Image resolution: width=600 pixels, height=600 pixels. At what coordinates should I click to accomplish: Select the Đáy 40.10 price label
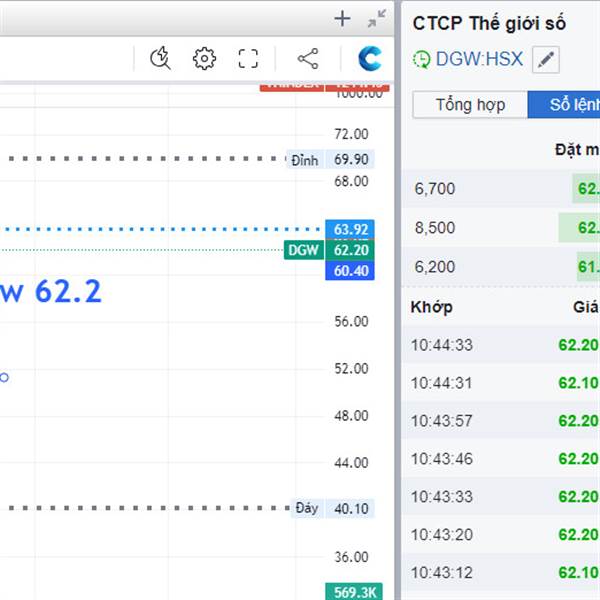pyautogui.click(x=333, y=508)
